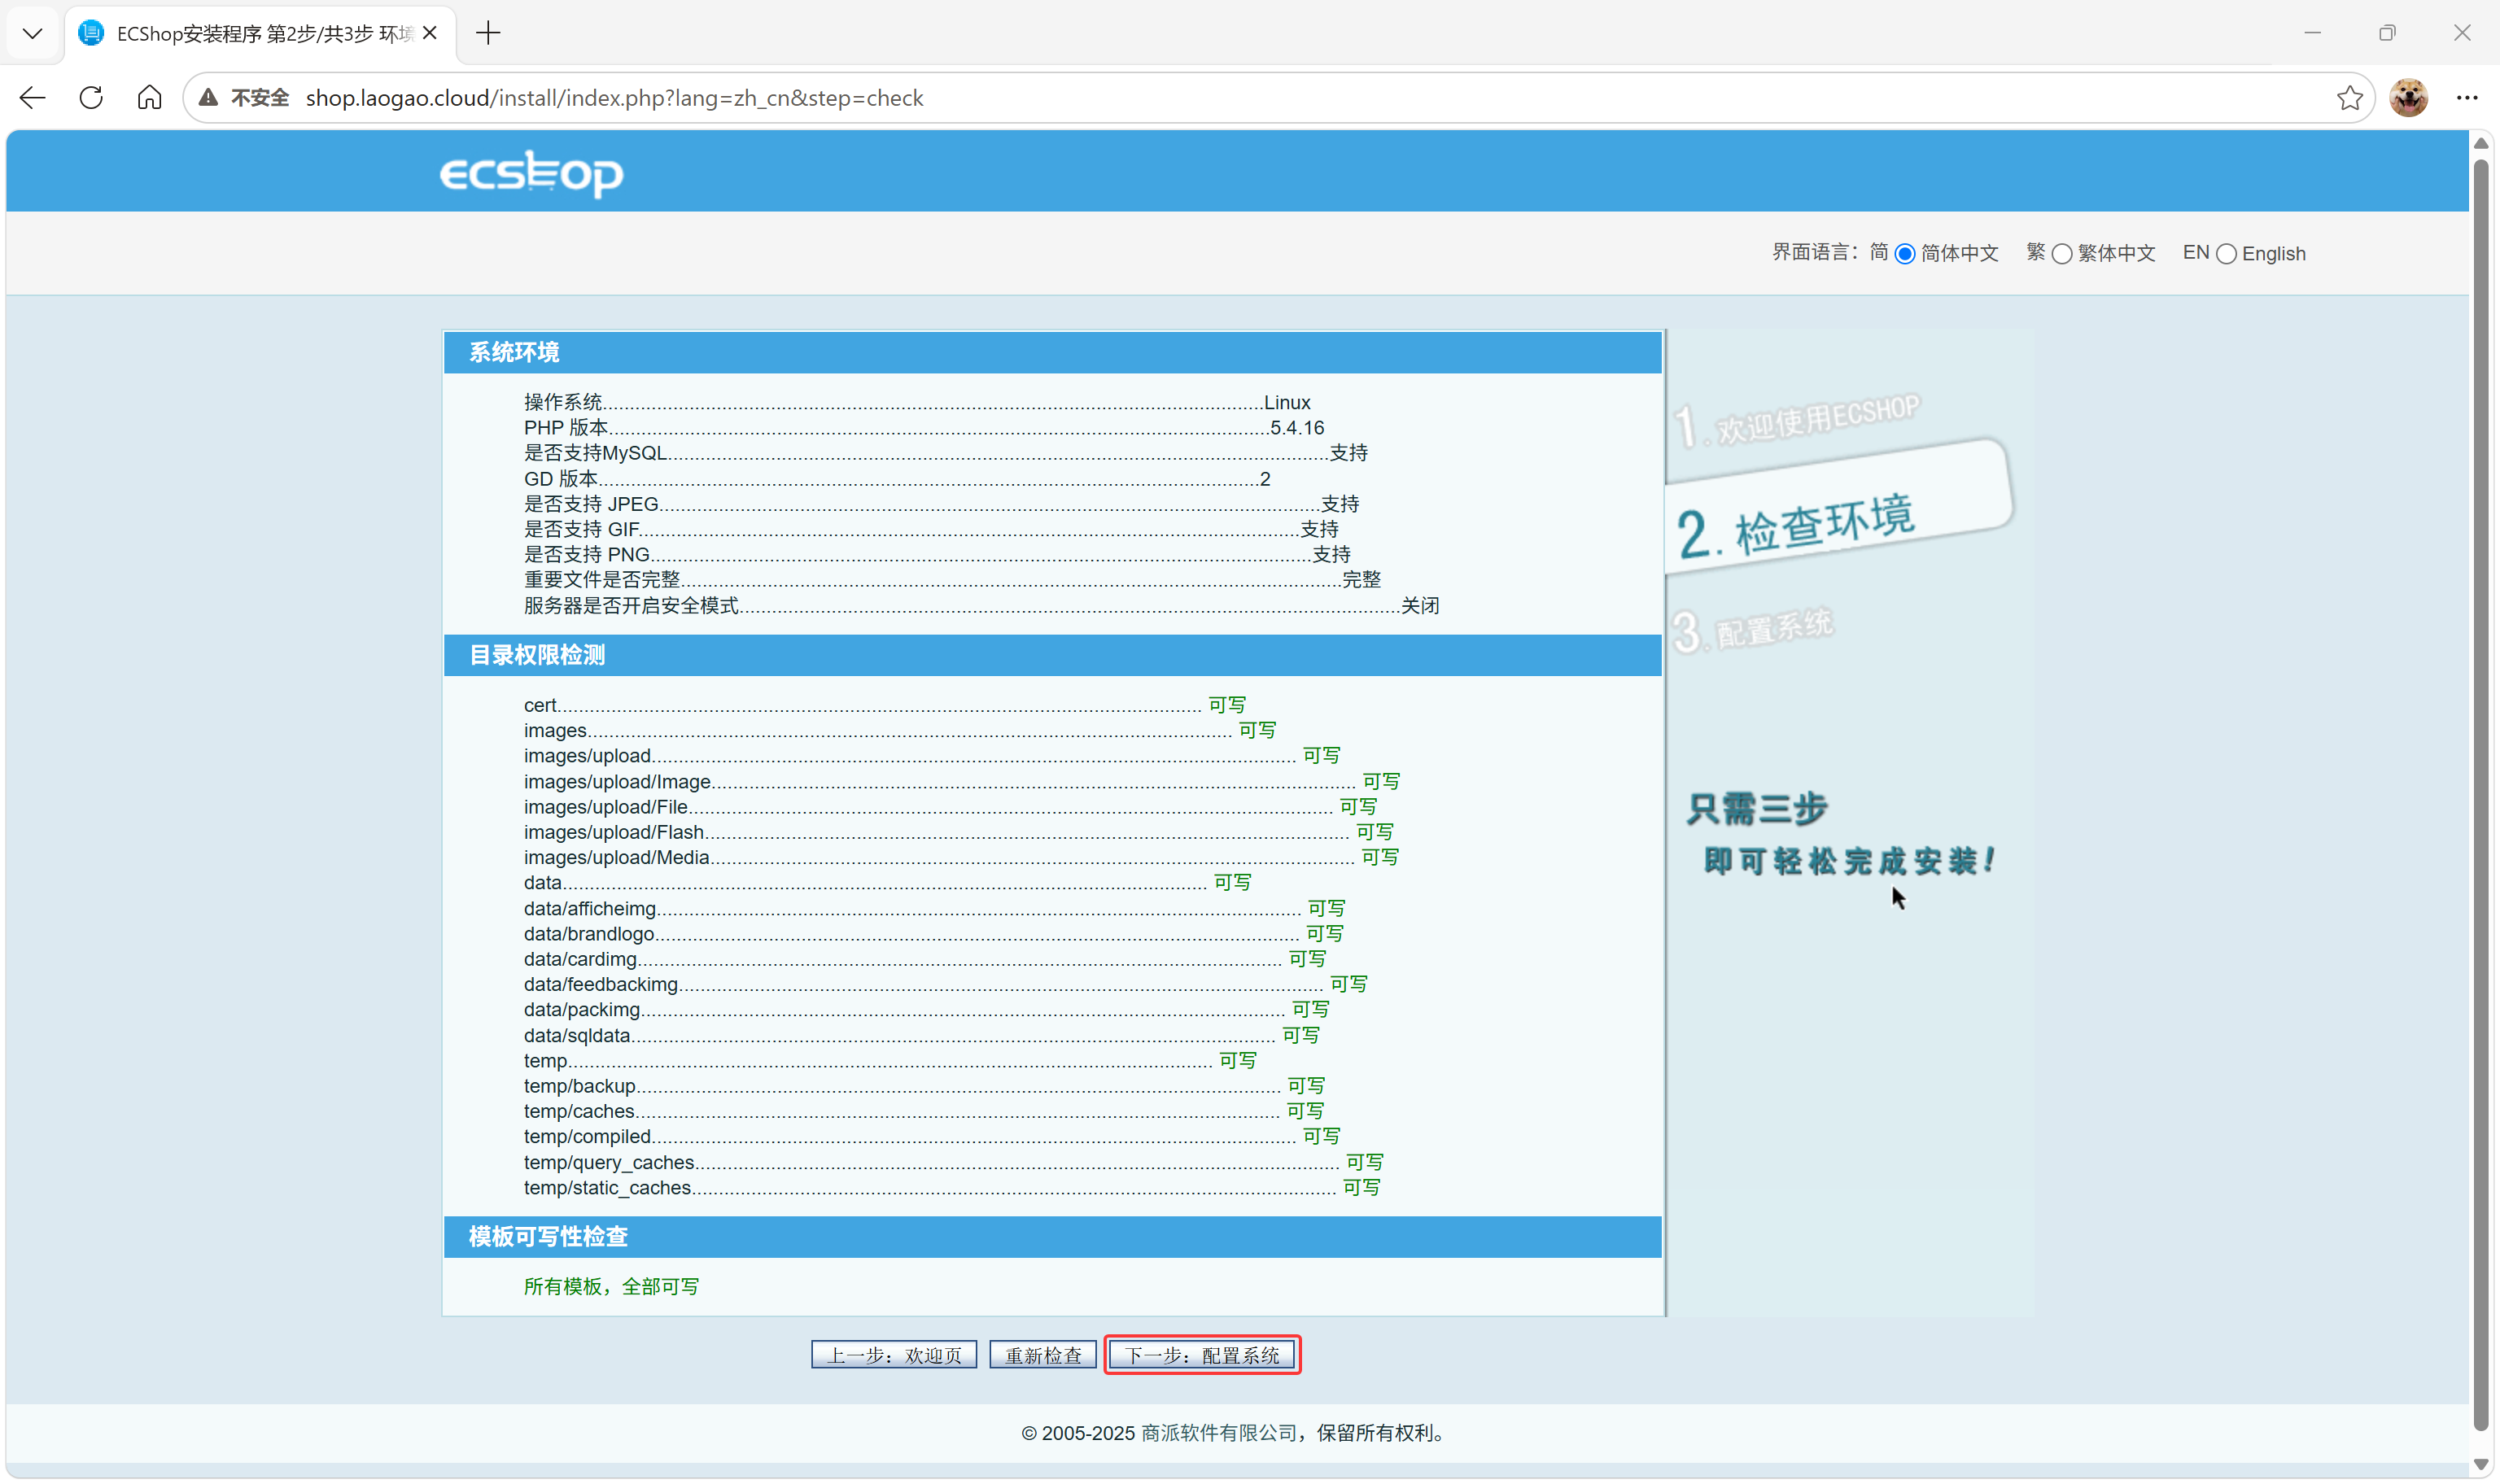The height and width of the screenshot is (1484, 2500).
Task: Click data/brandlogo directory row
Action: (x=934, y=934)
